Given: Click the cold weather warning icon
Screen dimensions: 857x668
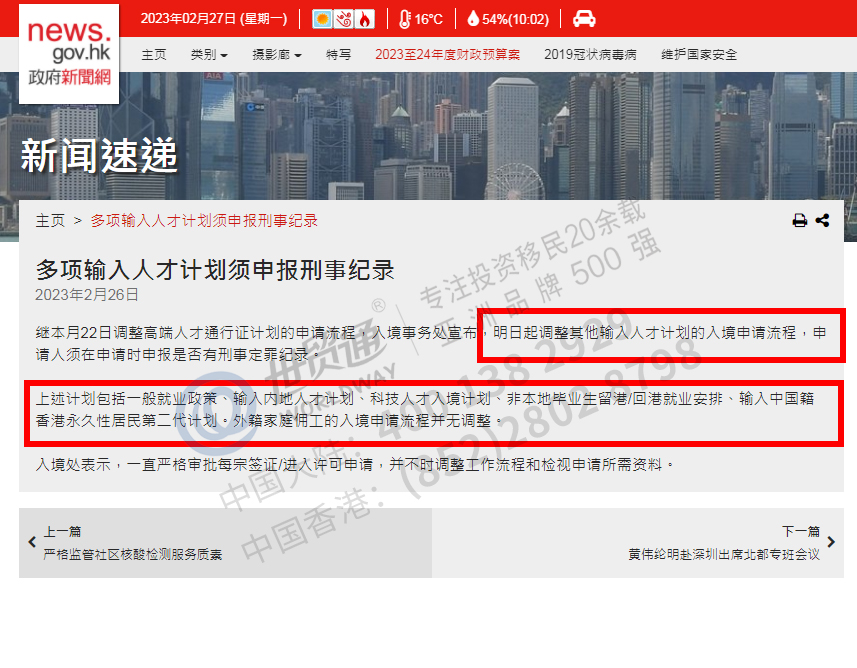Looking at the screenshot, I should point(343,19).
